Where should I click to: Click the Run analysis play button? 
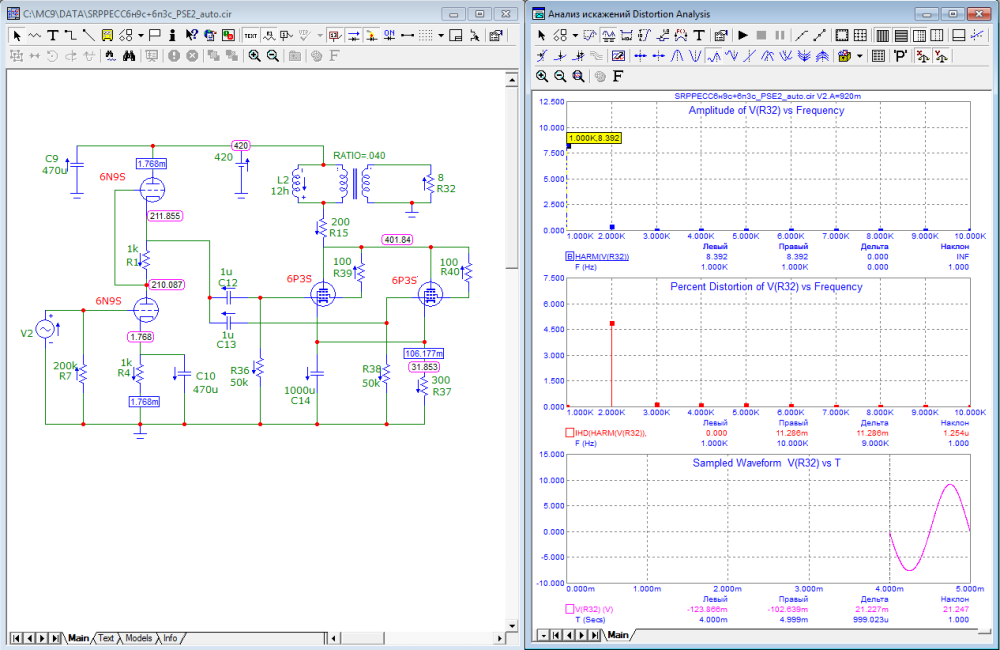[743, 34]
